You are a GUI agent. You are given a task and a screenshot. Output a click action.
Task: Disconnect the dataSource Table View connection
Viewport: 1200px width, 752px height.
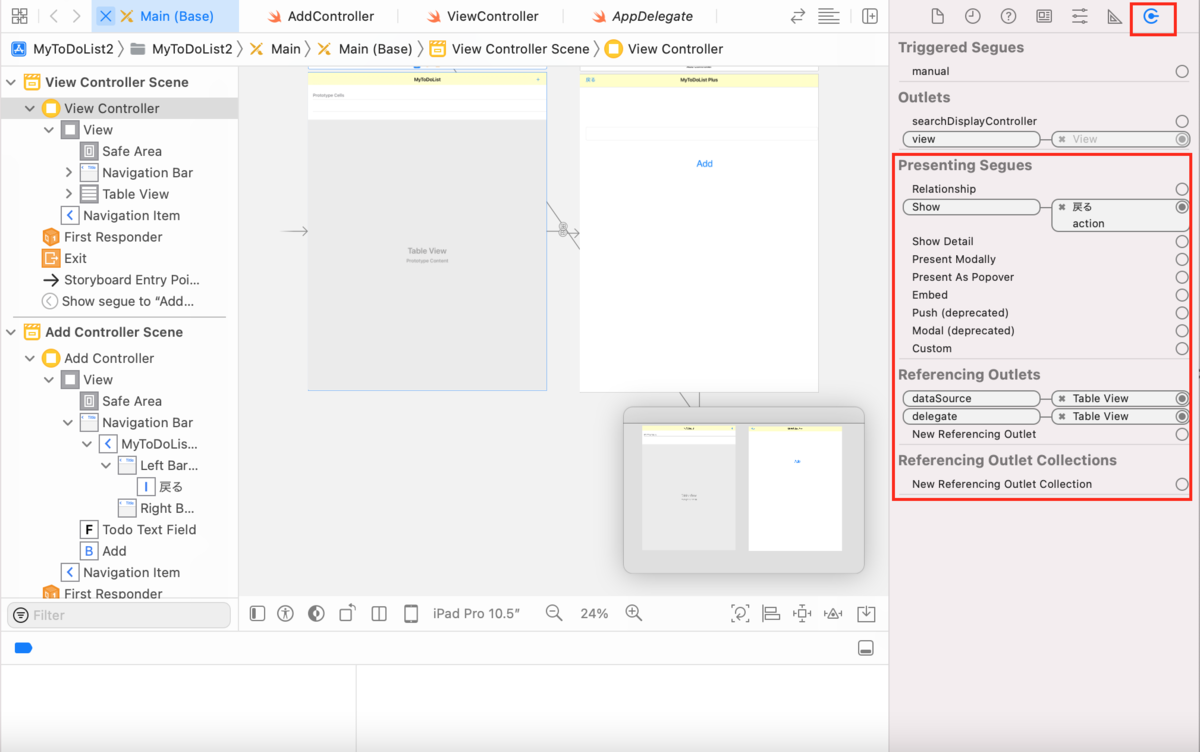[x=1062, y=398]
